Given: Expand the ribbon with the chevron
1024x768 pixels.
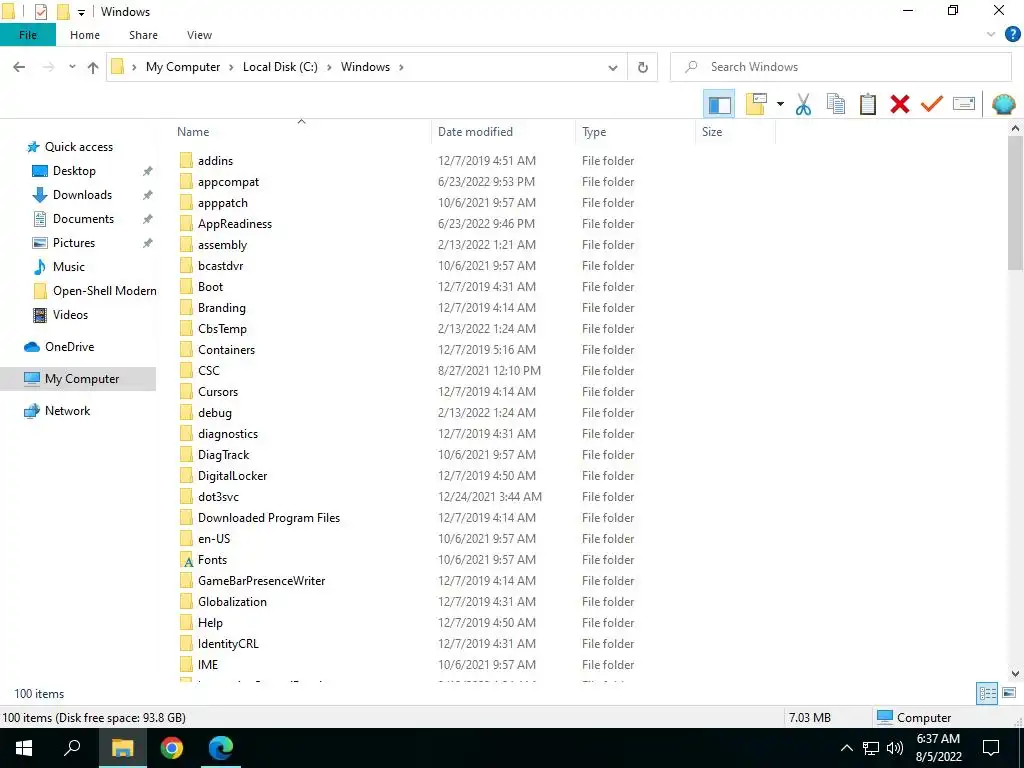Looking at the screenshot, I should pyautogui.click(x=991, y=35).
